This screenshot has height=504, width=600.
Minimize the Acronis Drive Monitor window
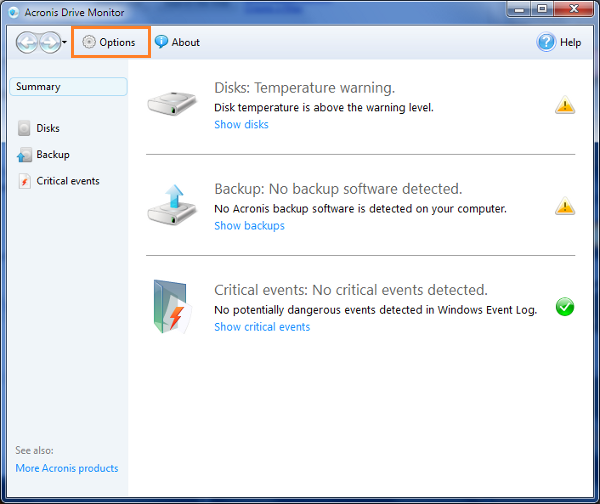tap(519, 9)
